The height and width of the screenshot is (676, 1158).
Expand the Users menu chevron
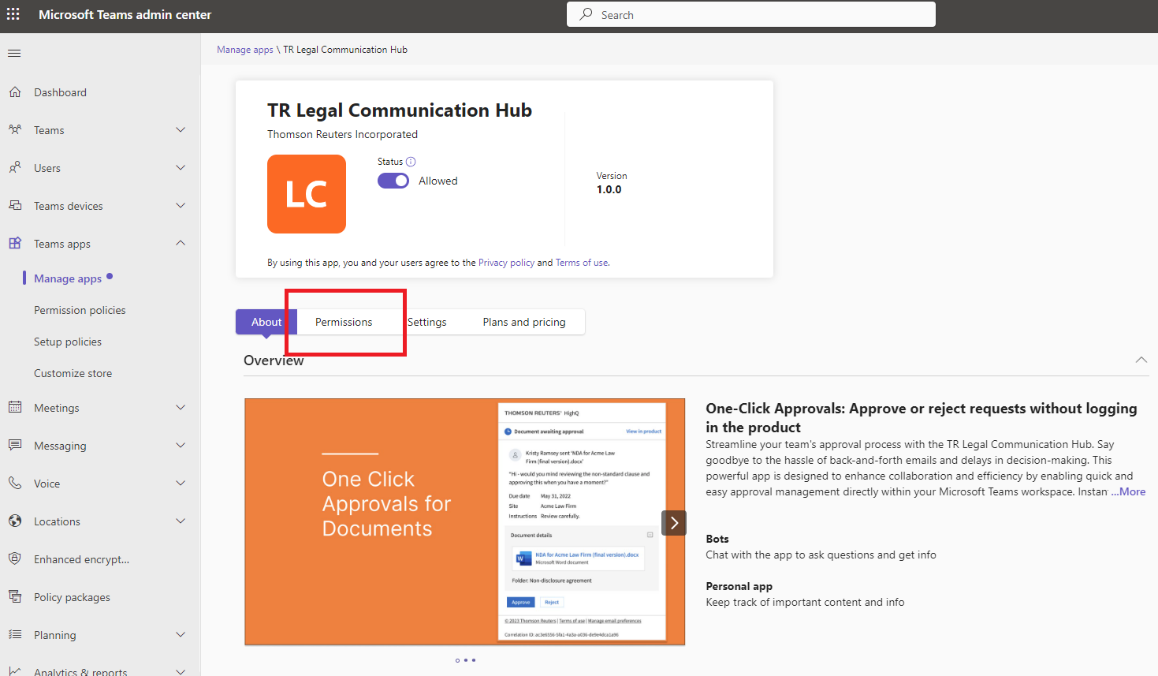pos(180,168)
